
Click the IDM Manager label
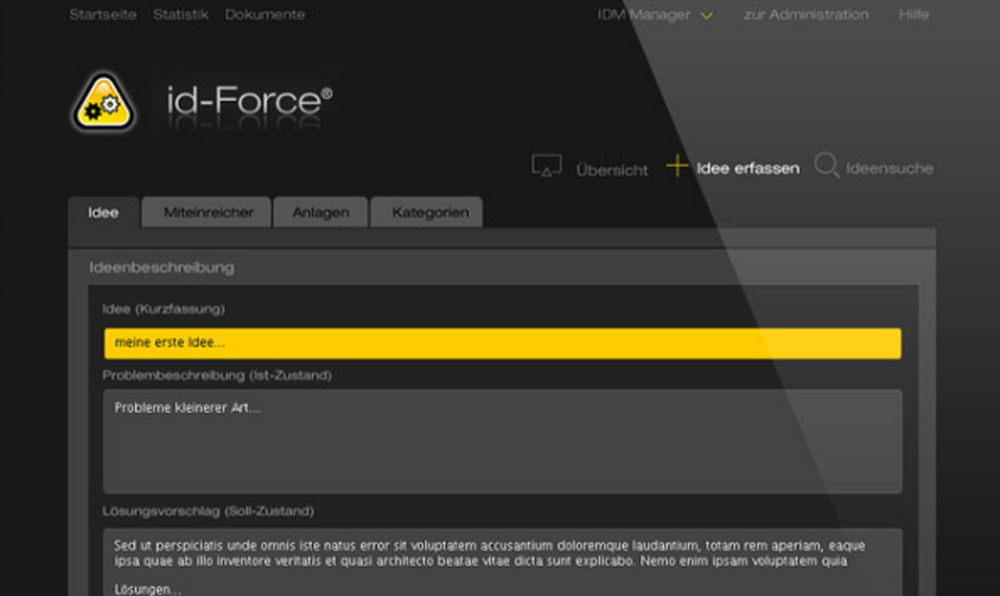(644, 15)
